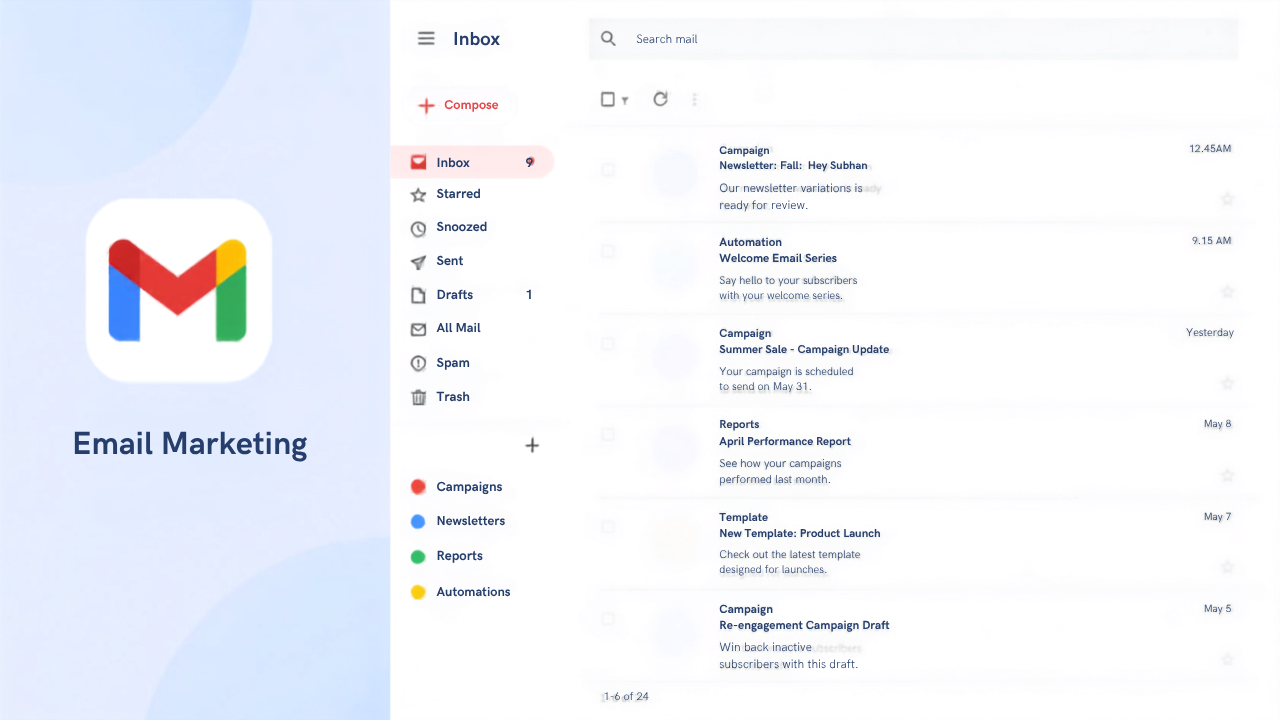Click the Spam warning icon
The image size is (1280, 720).
point(418,363)
